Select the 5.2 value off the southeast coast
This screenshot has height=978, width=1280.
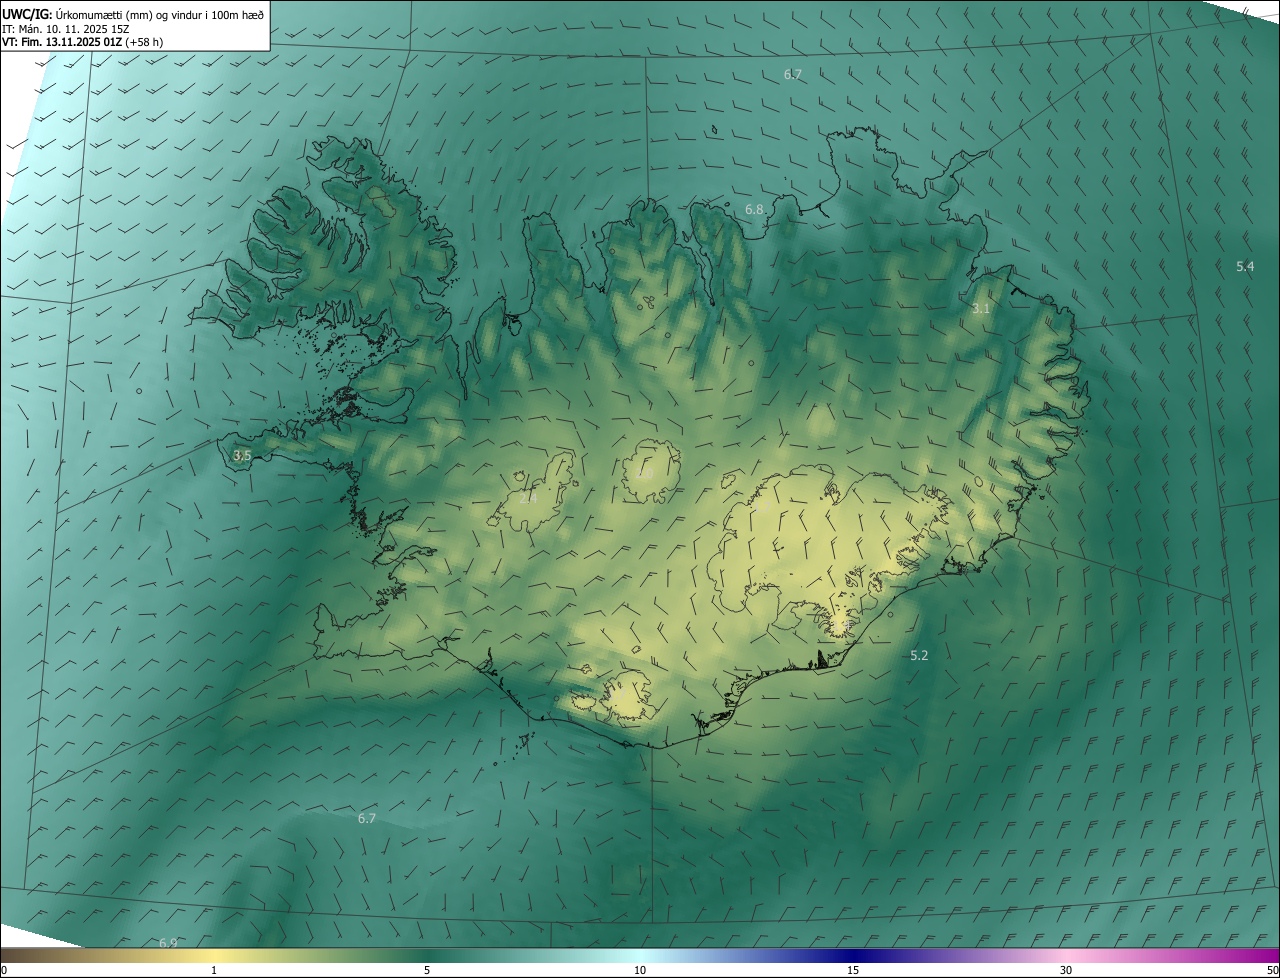(919, 656)
